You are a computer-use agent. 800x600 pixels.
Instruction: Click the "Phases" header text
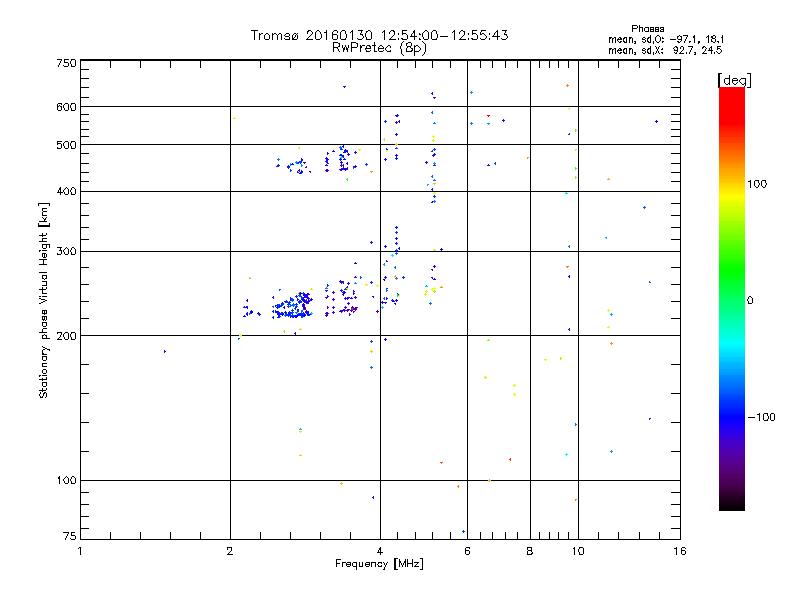pos(647,29)
